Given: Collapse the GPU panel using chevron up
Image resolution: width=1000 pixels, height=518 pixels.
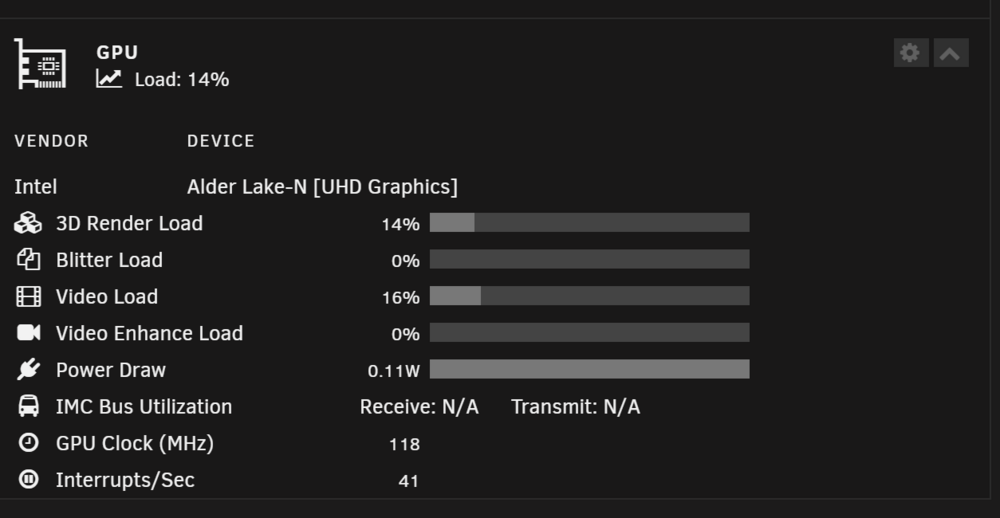Looking at the screenshot, I should point(951,53).
